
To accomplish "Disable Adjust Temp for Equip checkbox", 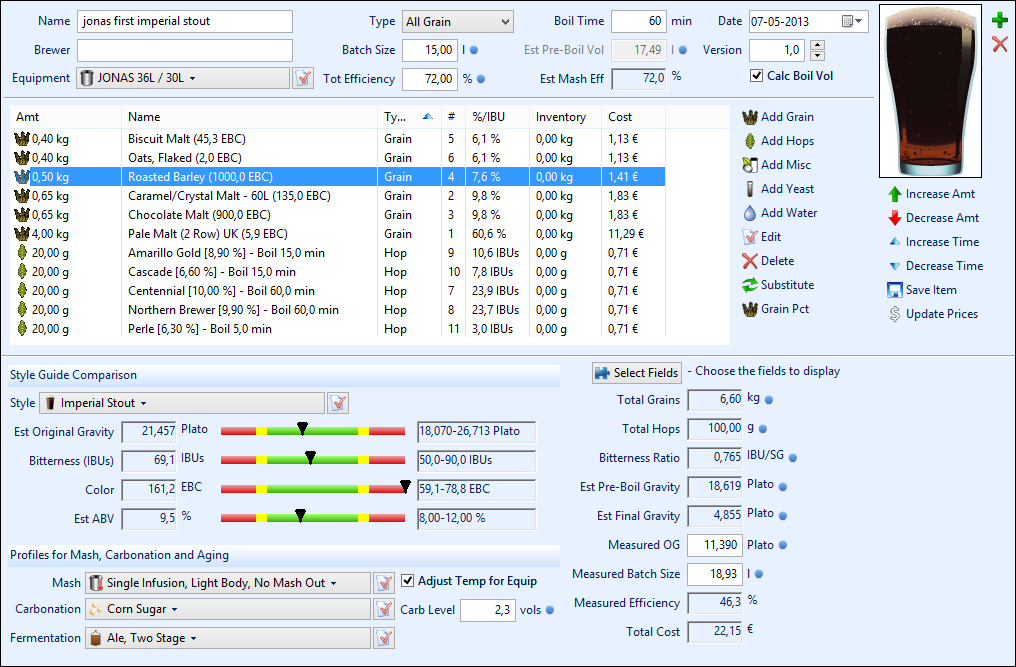I will (x=407, y=581).
